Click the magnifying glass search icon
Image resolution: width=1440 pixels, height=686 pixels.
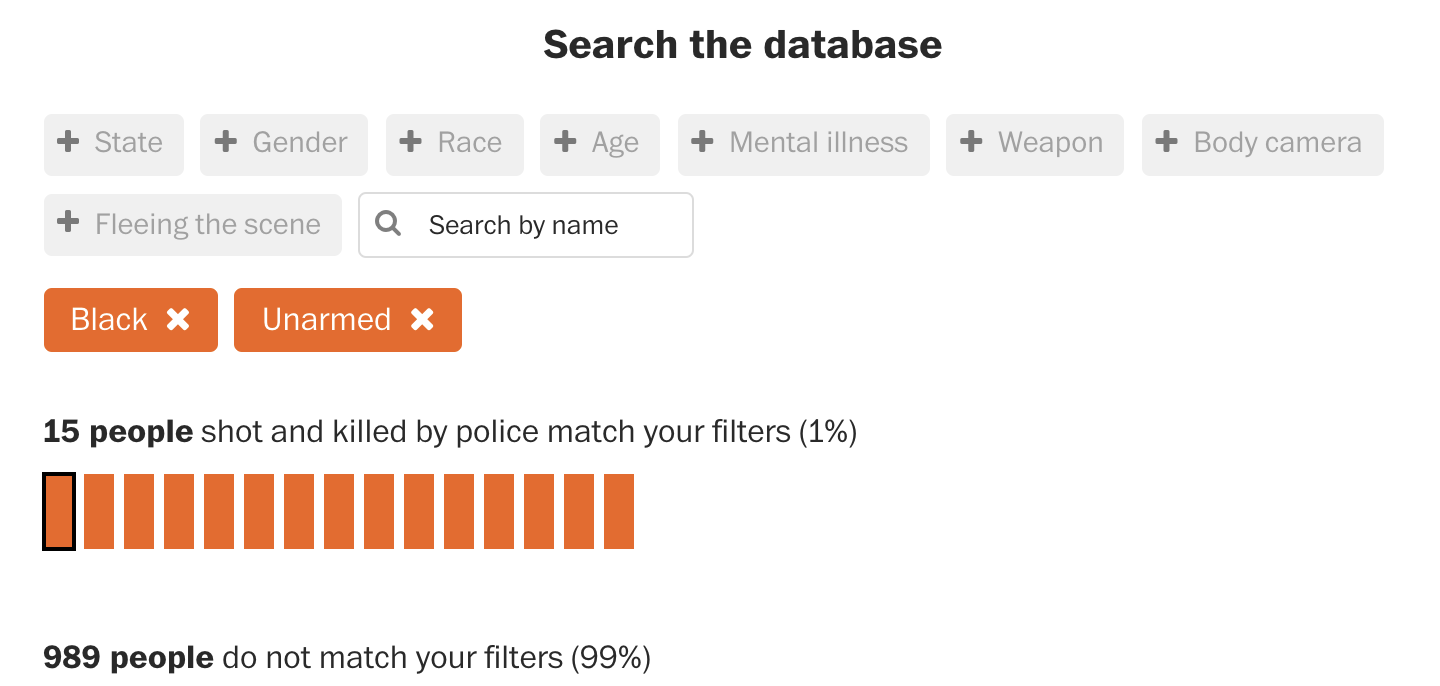[x=388, y=224]
